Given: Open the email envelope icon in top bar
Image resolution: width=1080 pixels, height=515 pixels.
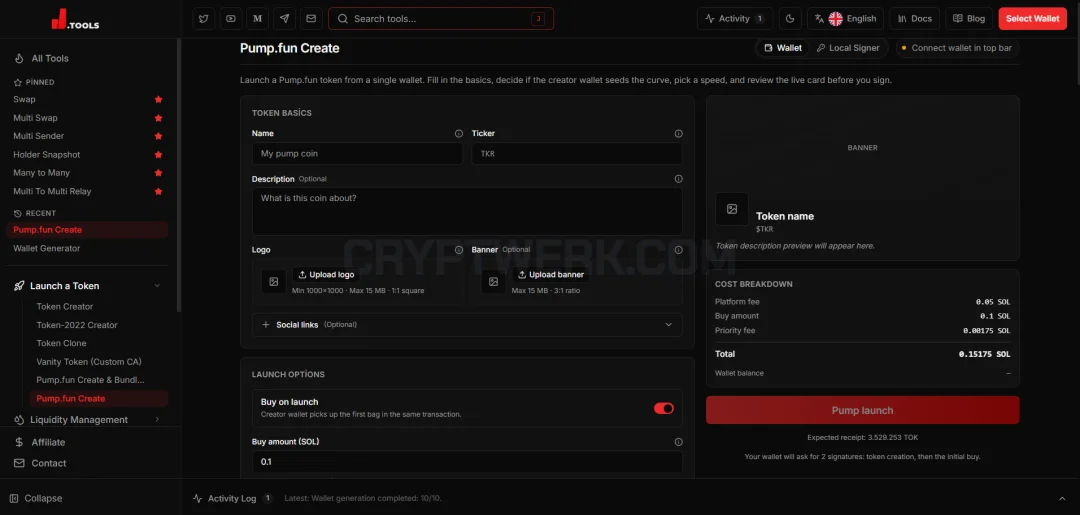Looking at the screenshot, I should pos(311,19).
